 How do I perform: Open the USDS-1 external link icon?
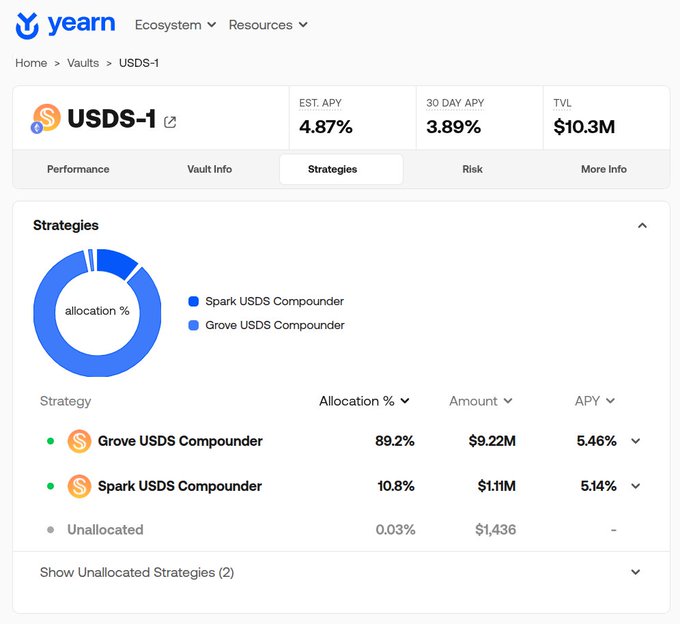170,122
